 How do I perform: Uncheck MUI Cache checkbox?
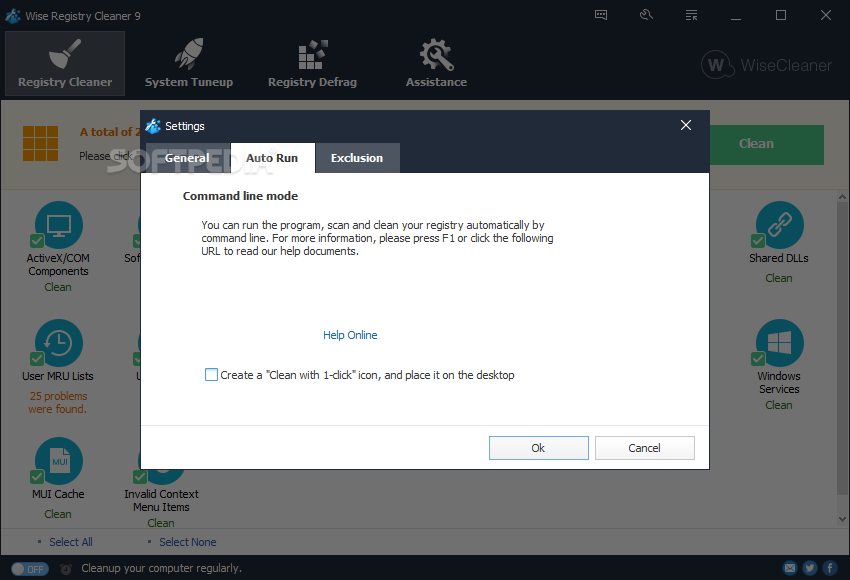point(37,476)
